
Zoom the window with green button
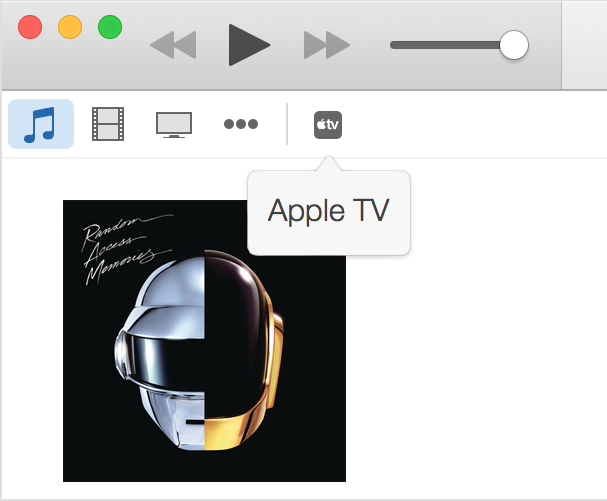(x=110, y=27)
